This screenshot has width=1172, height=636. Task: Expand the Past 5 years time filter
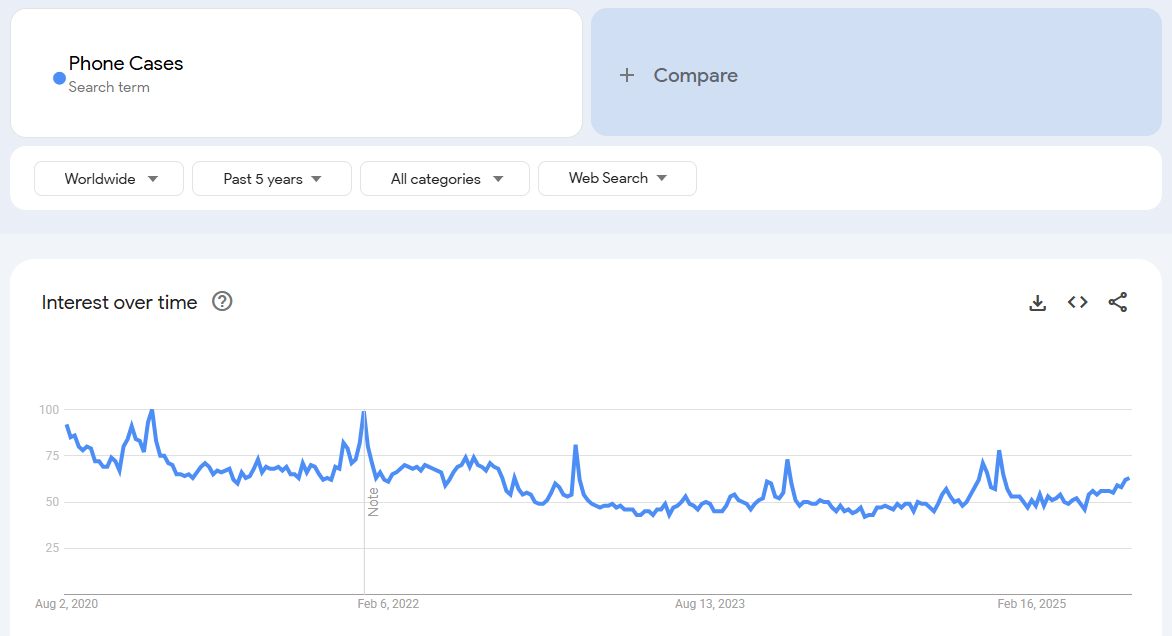[272, 179]
